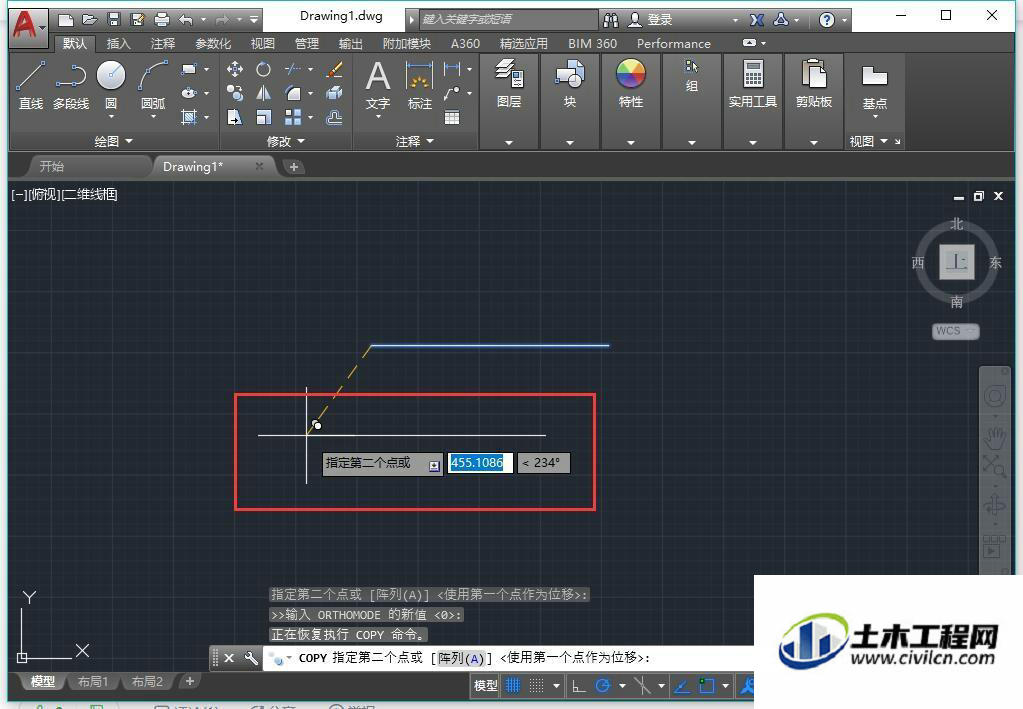The width and height of the screenshot is (1023, 709).
Task: Select the Line (直线) tool
Action: 31,85
